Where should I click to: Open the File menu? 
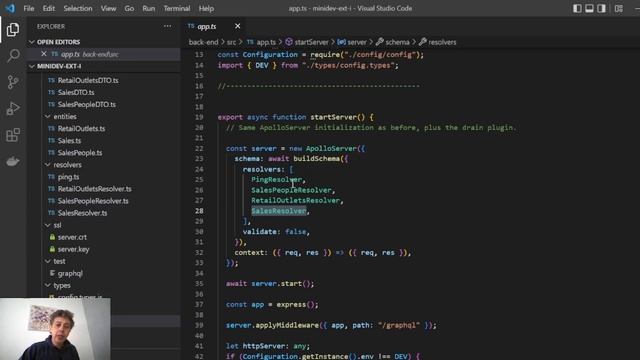pyautogui.click(x=29, y=8)
